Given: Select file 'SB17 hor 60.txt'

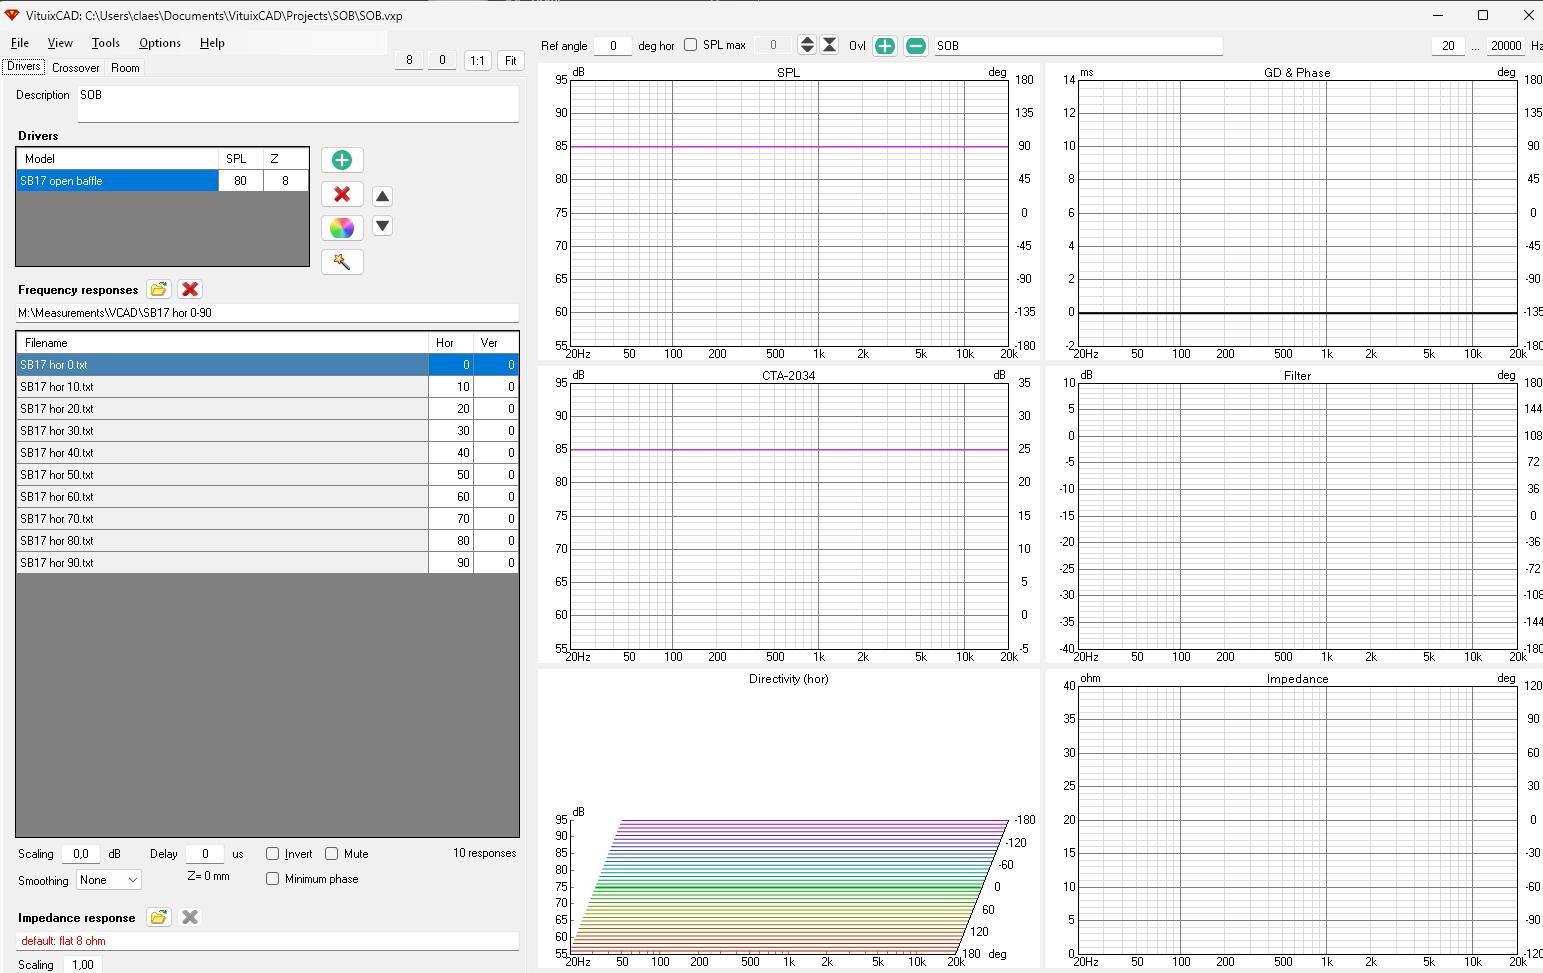Looking at the screenshot, I should tap(222, 497).
